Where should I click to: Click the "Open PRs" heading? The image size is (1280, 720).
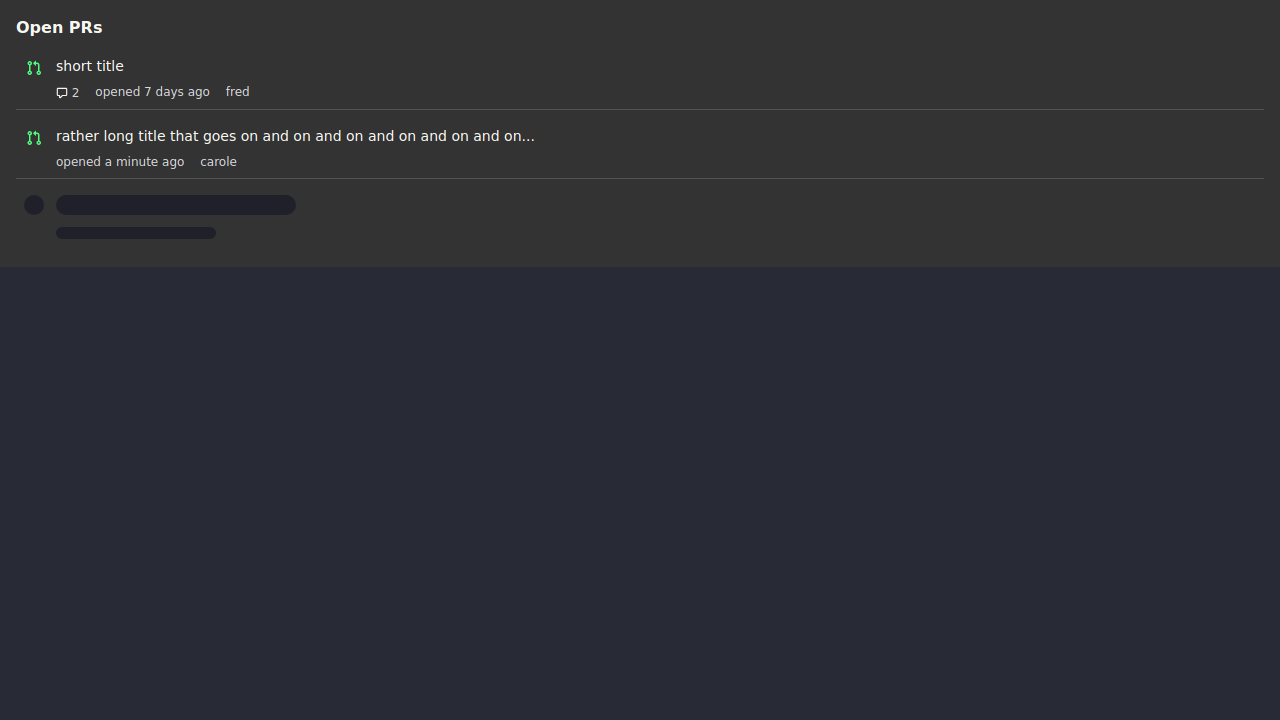[x=59, y=27]
